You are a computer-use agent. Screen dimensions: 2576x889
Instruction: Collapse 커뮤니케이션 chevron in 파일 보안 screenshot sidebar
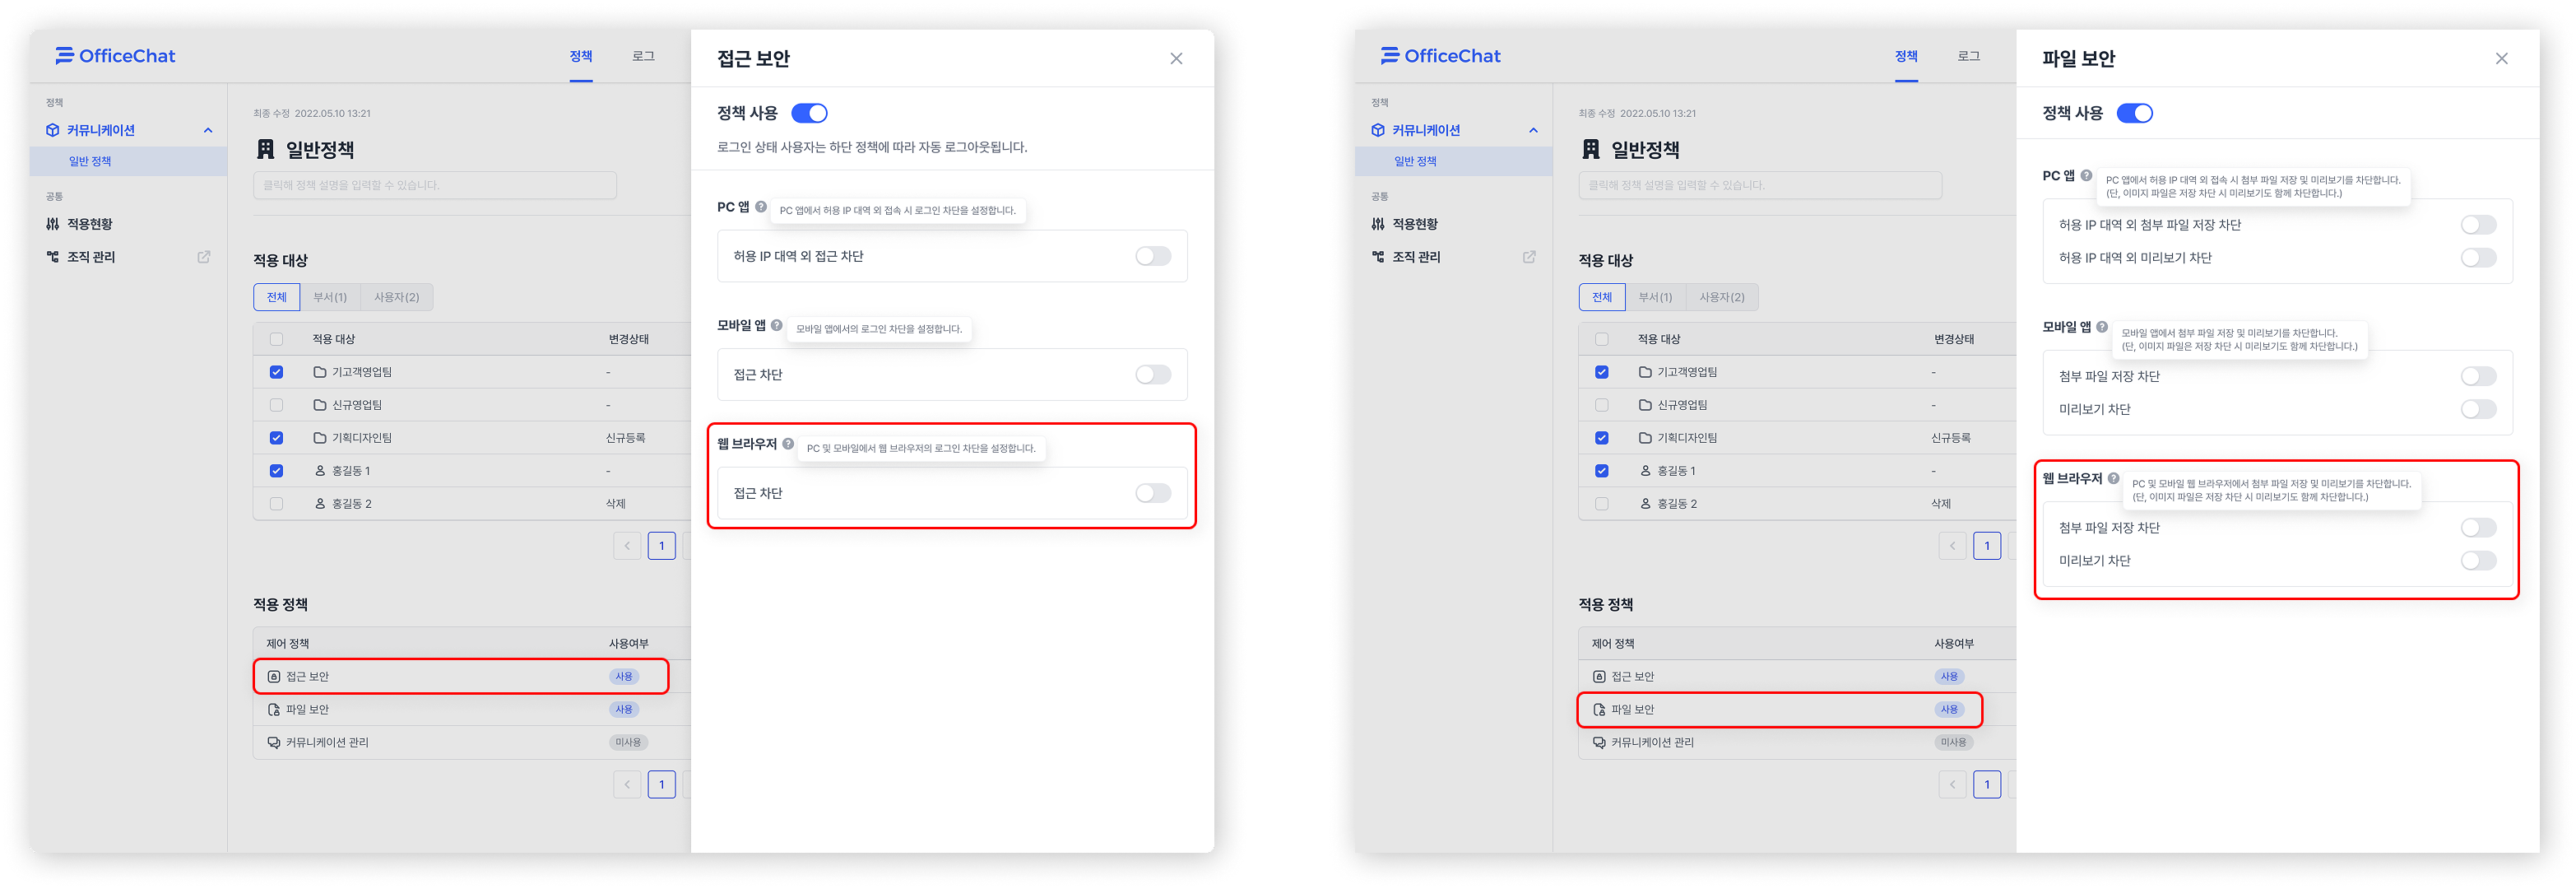click(x=1533, y=130)
